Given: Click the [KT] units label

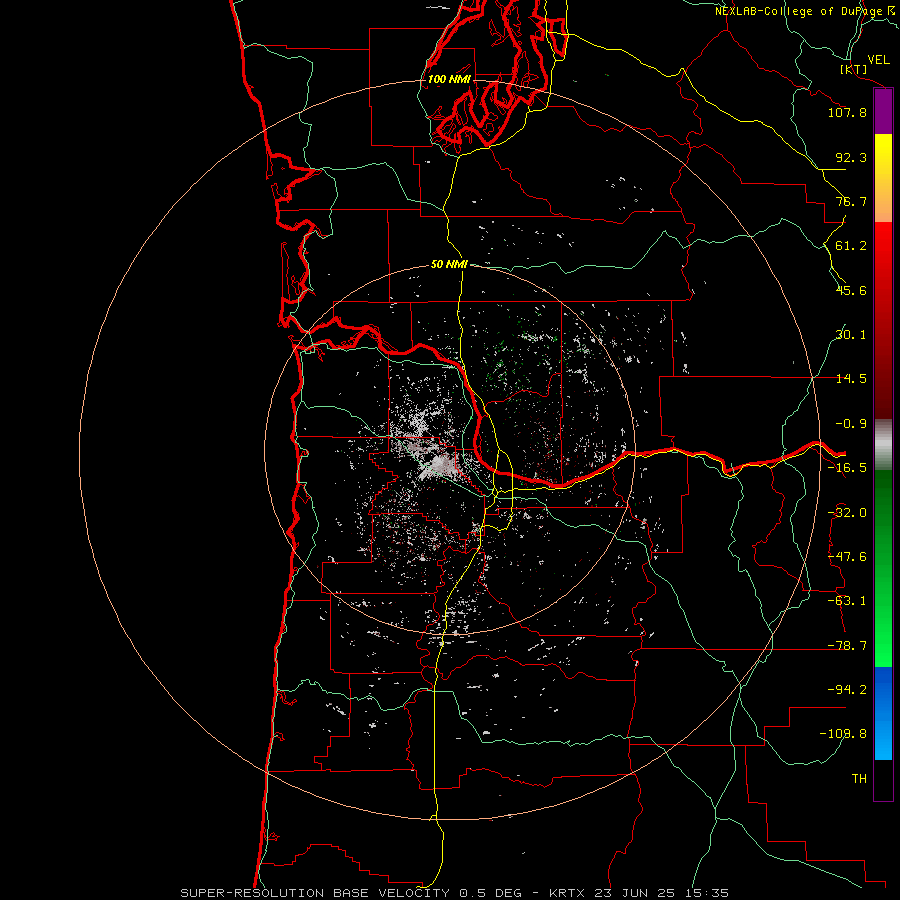Looking at the screenshot, I should [x=853, y=69].
